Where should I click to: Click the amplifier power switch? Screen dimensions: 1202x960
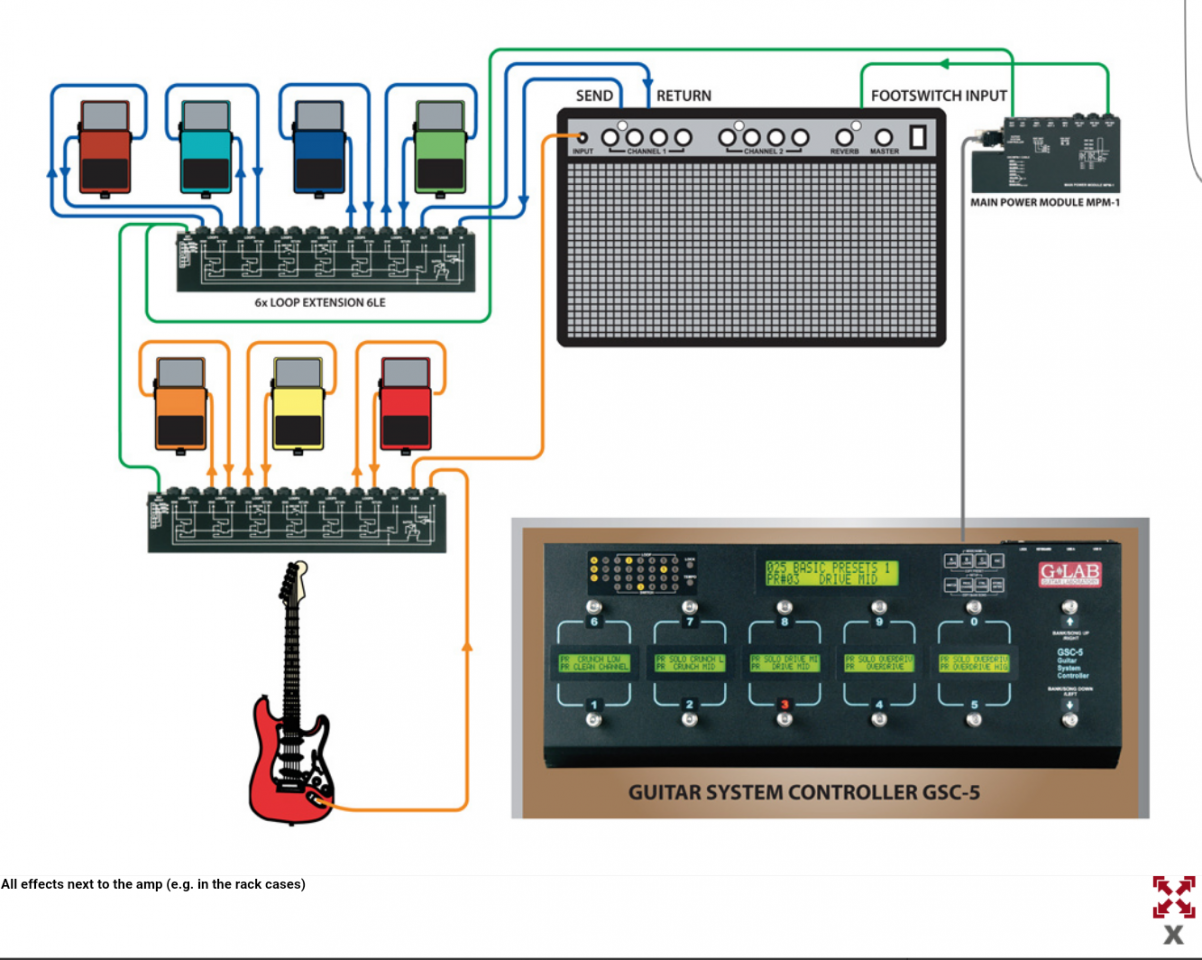point(919,136)
